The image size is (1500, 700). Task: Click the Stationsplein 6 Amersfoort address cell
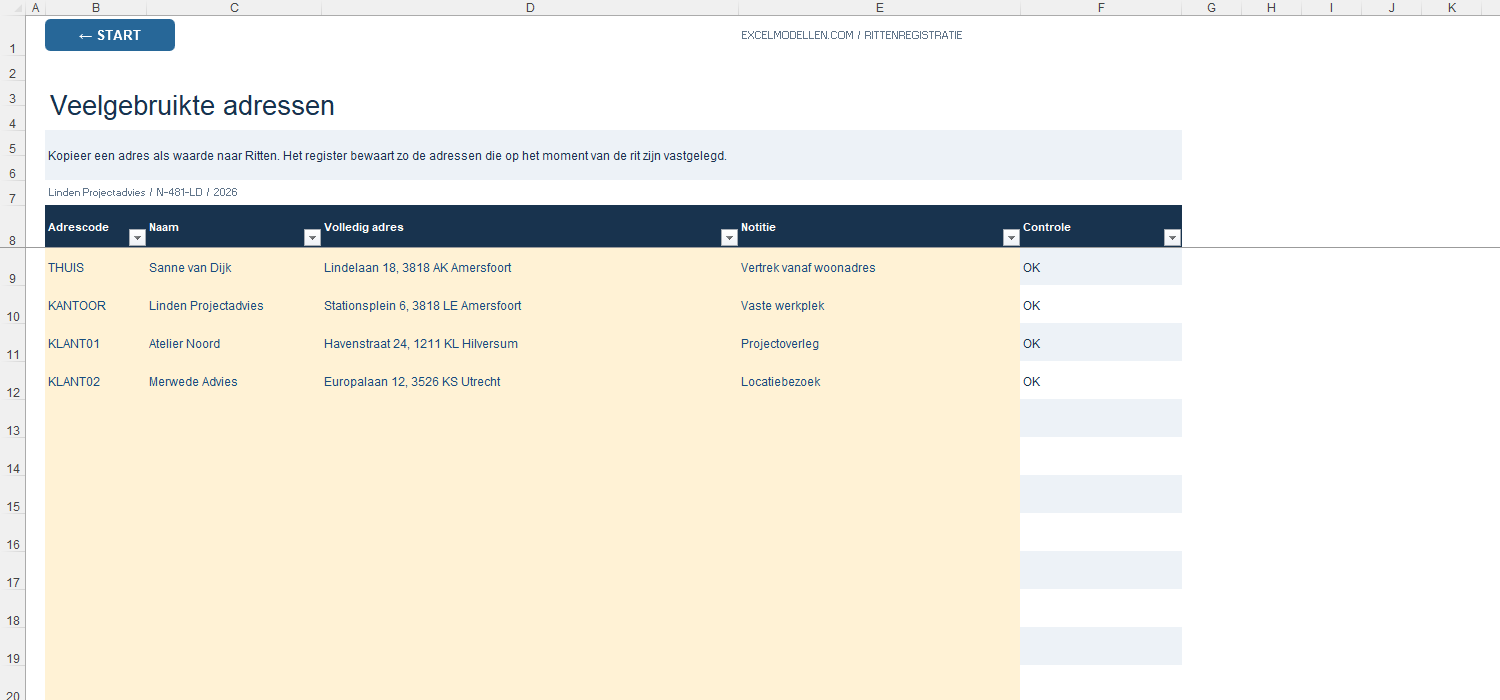[530, 305]
